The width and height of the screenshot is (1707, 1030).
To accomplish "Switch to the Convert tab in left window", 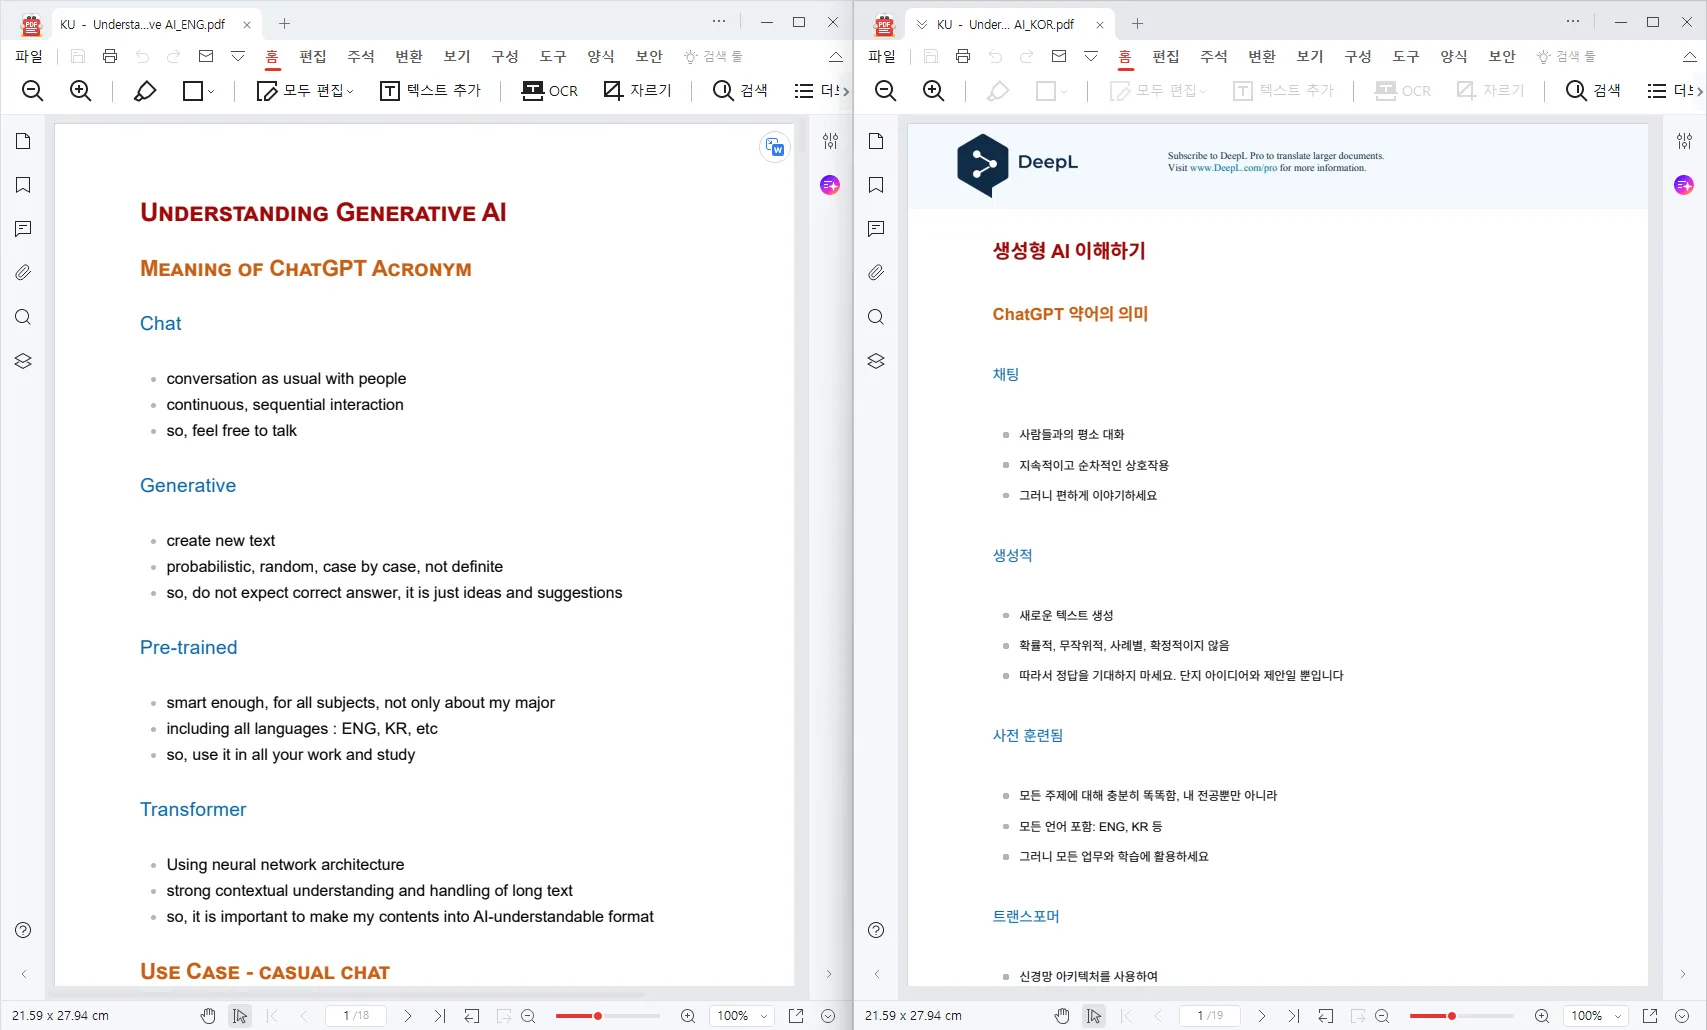I will coord(409,56).
